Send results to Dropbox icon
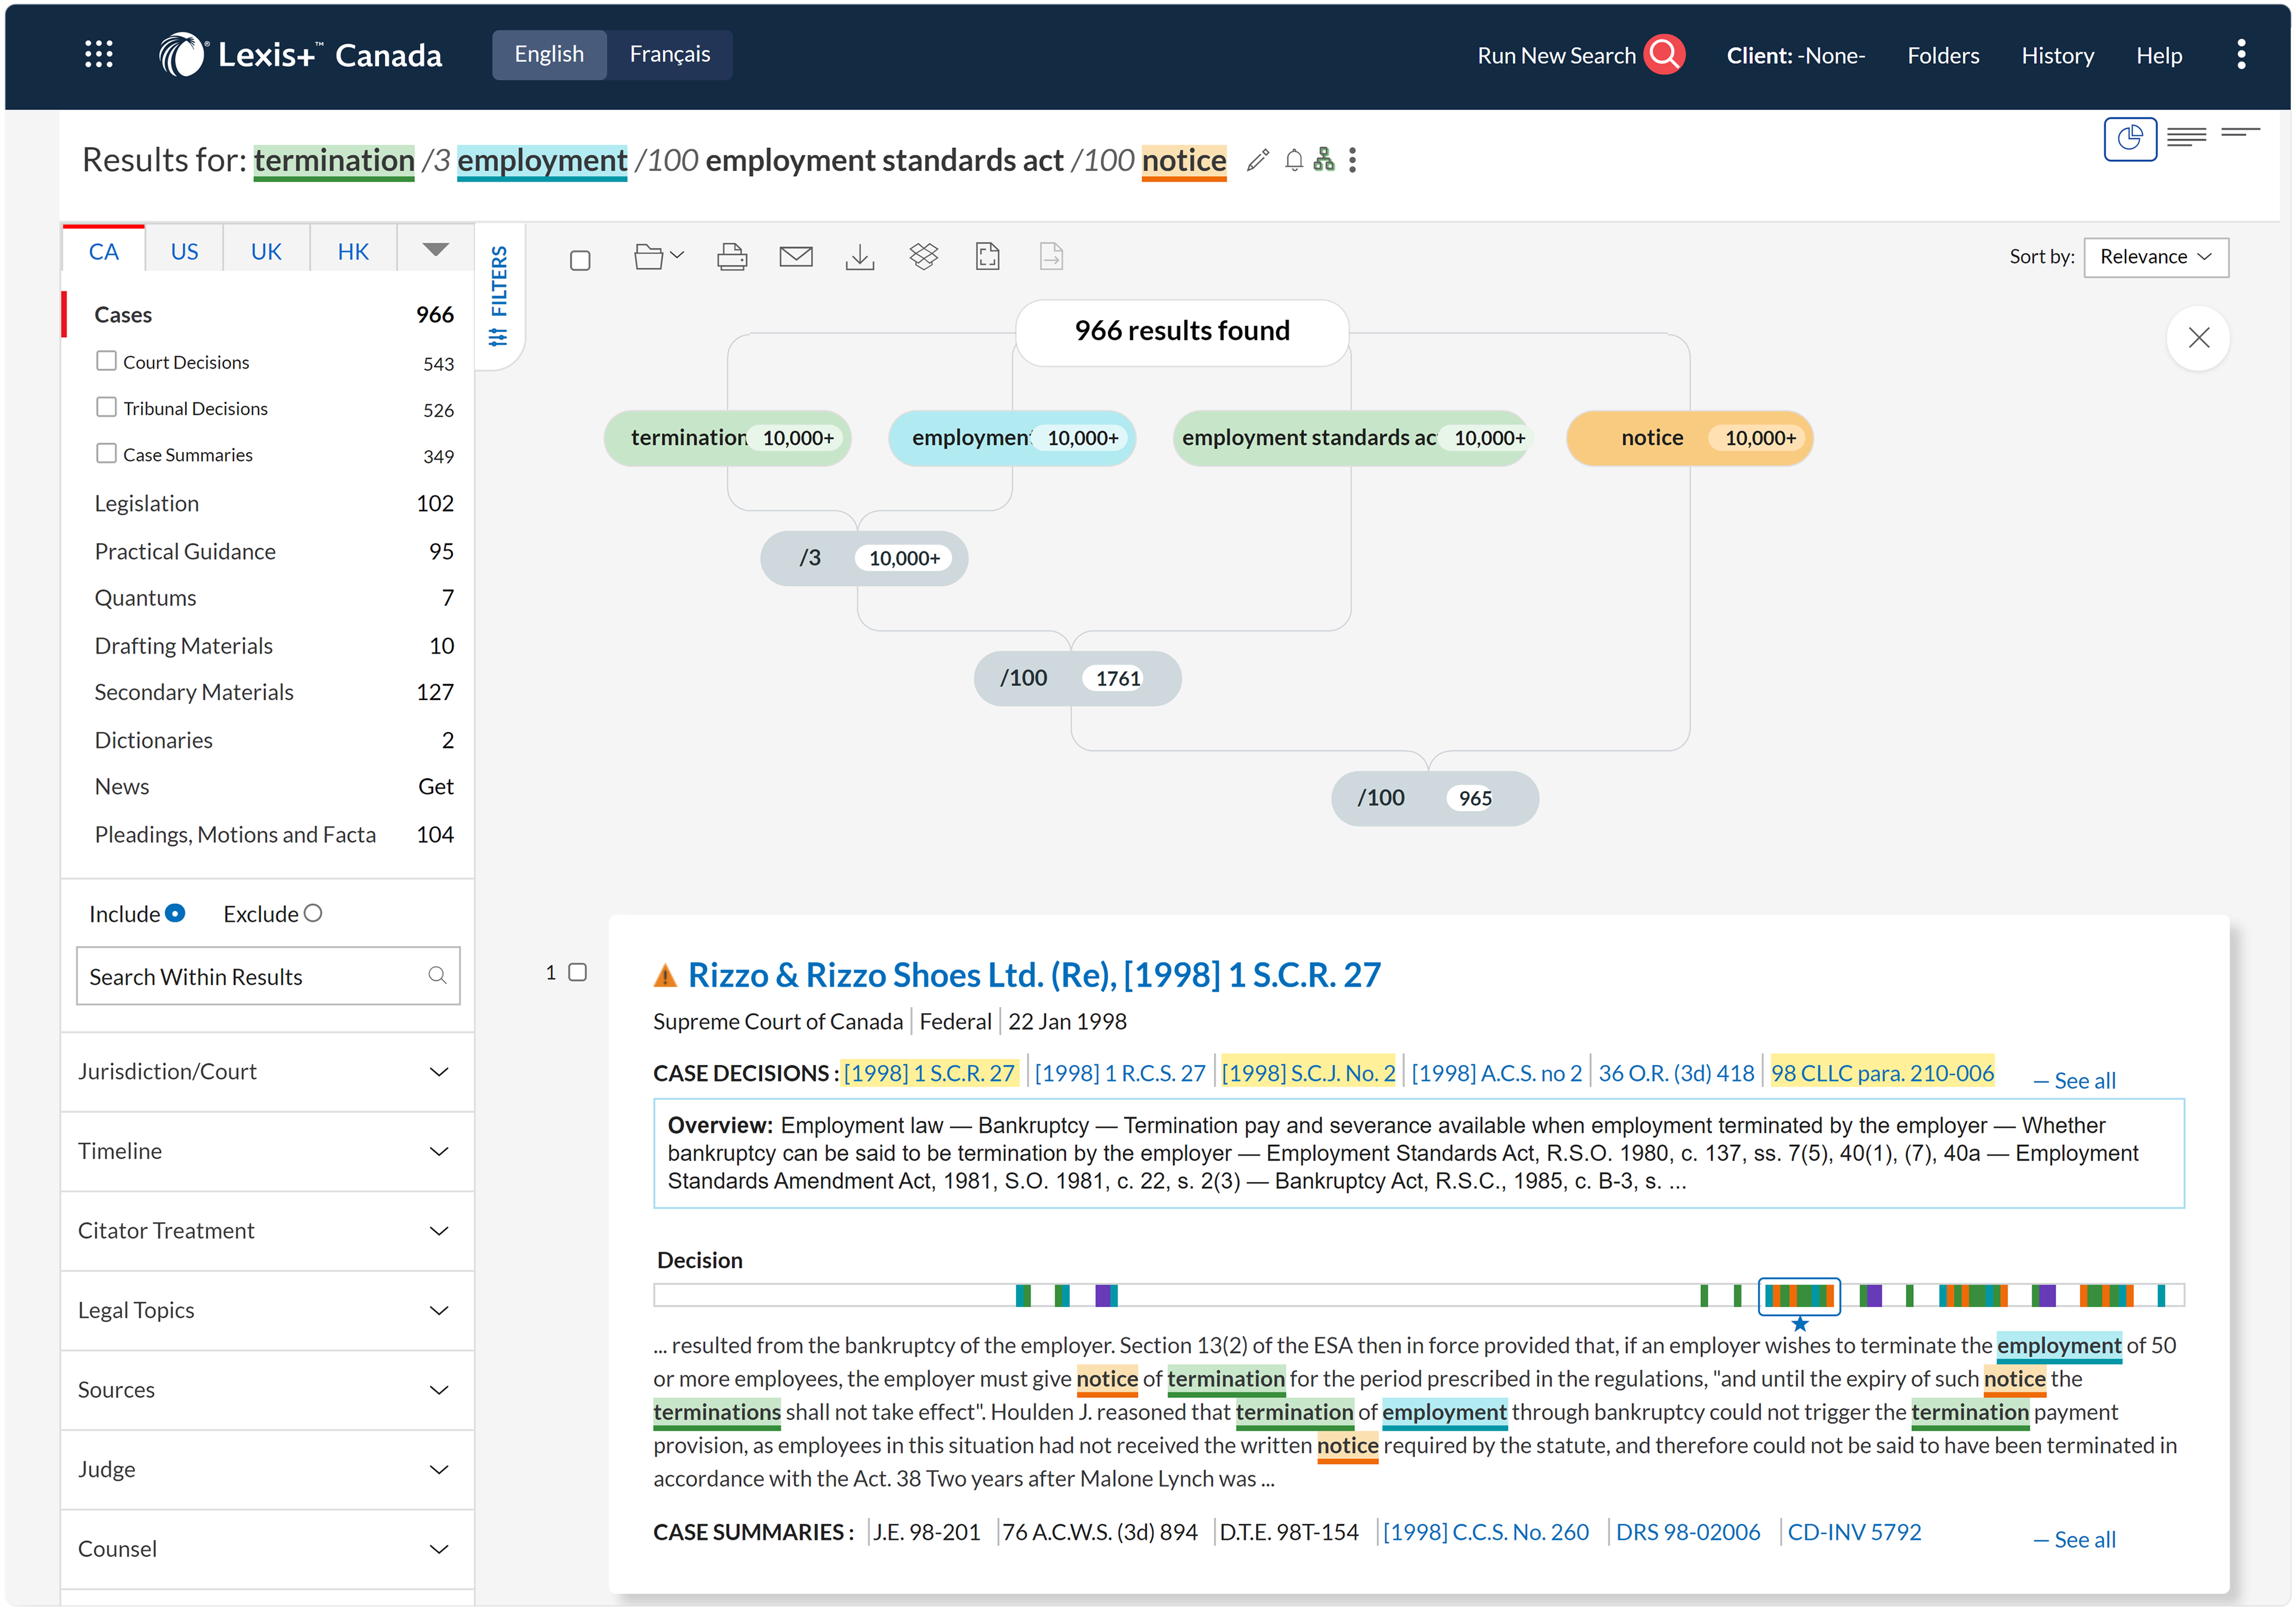2296x1610 pixels. pos(923,257)
